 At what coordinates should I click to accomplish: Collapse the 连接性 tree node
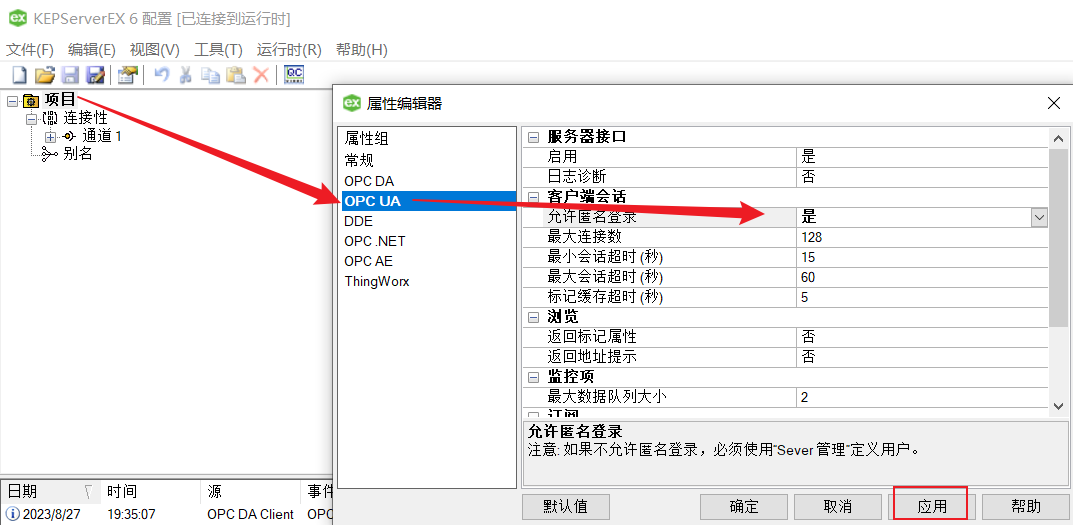pyautogui.click(x=31, y=118)
